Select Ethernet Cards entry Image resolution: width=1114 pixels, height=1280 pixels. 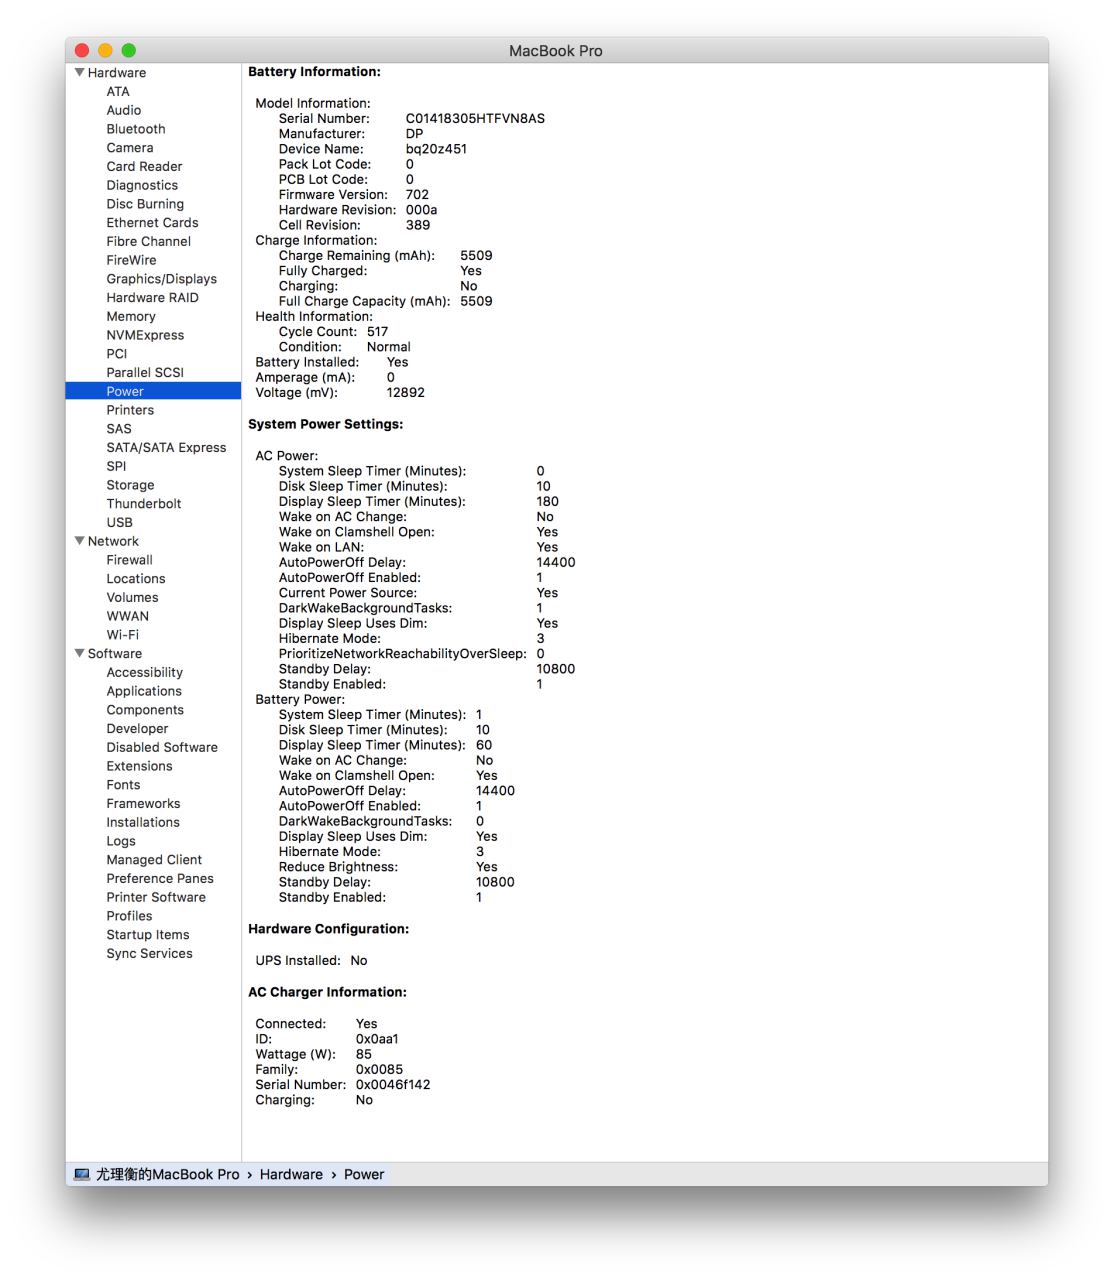point(152,222)
